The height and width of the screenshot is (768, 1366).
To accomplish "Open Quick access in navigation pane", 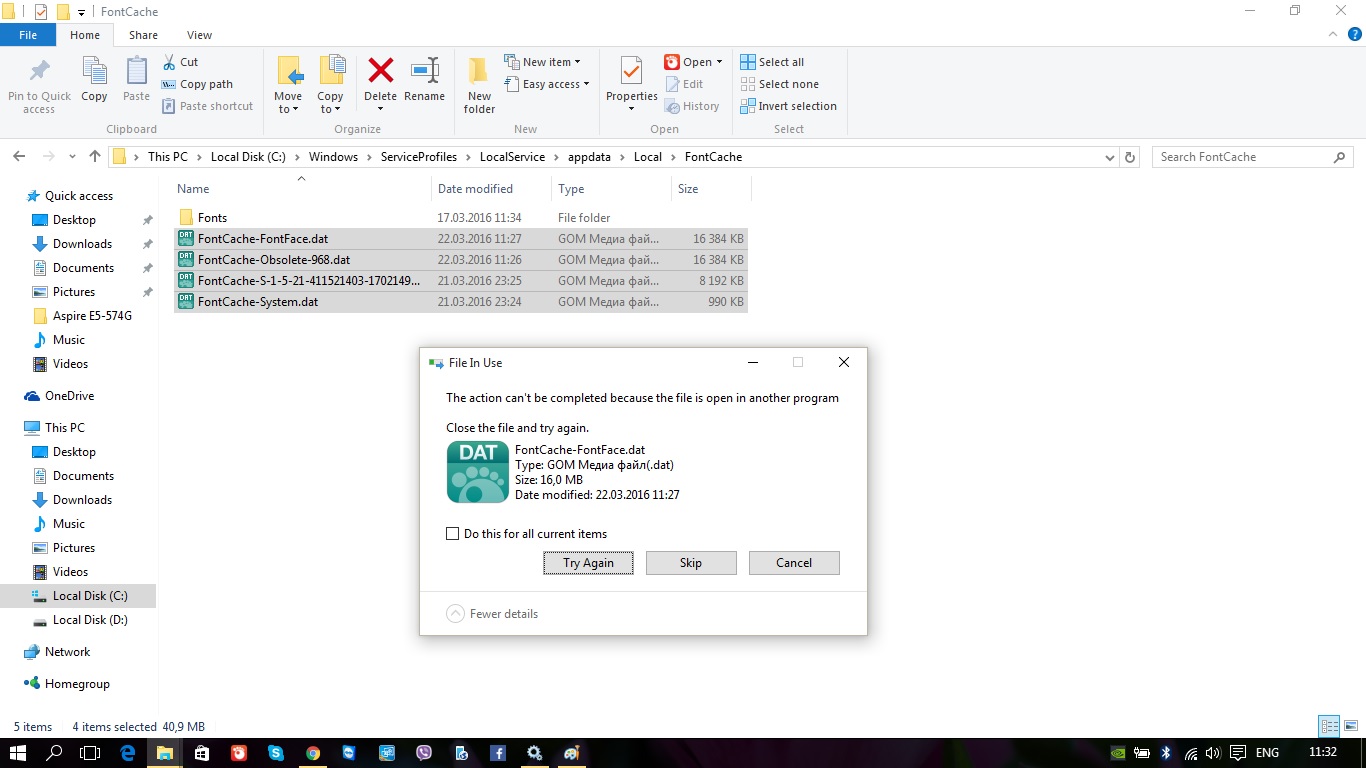I will point(79,196).
